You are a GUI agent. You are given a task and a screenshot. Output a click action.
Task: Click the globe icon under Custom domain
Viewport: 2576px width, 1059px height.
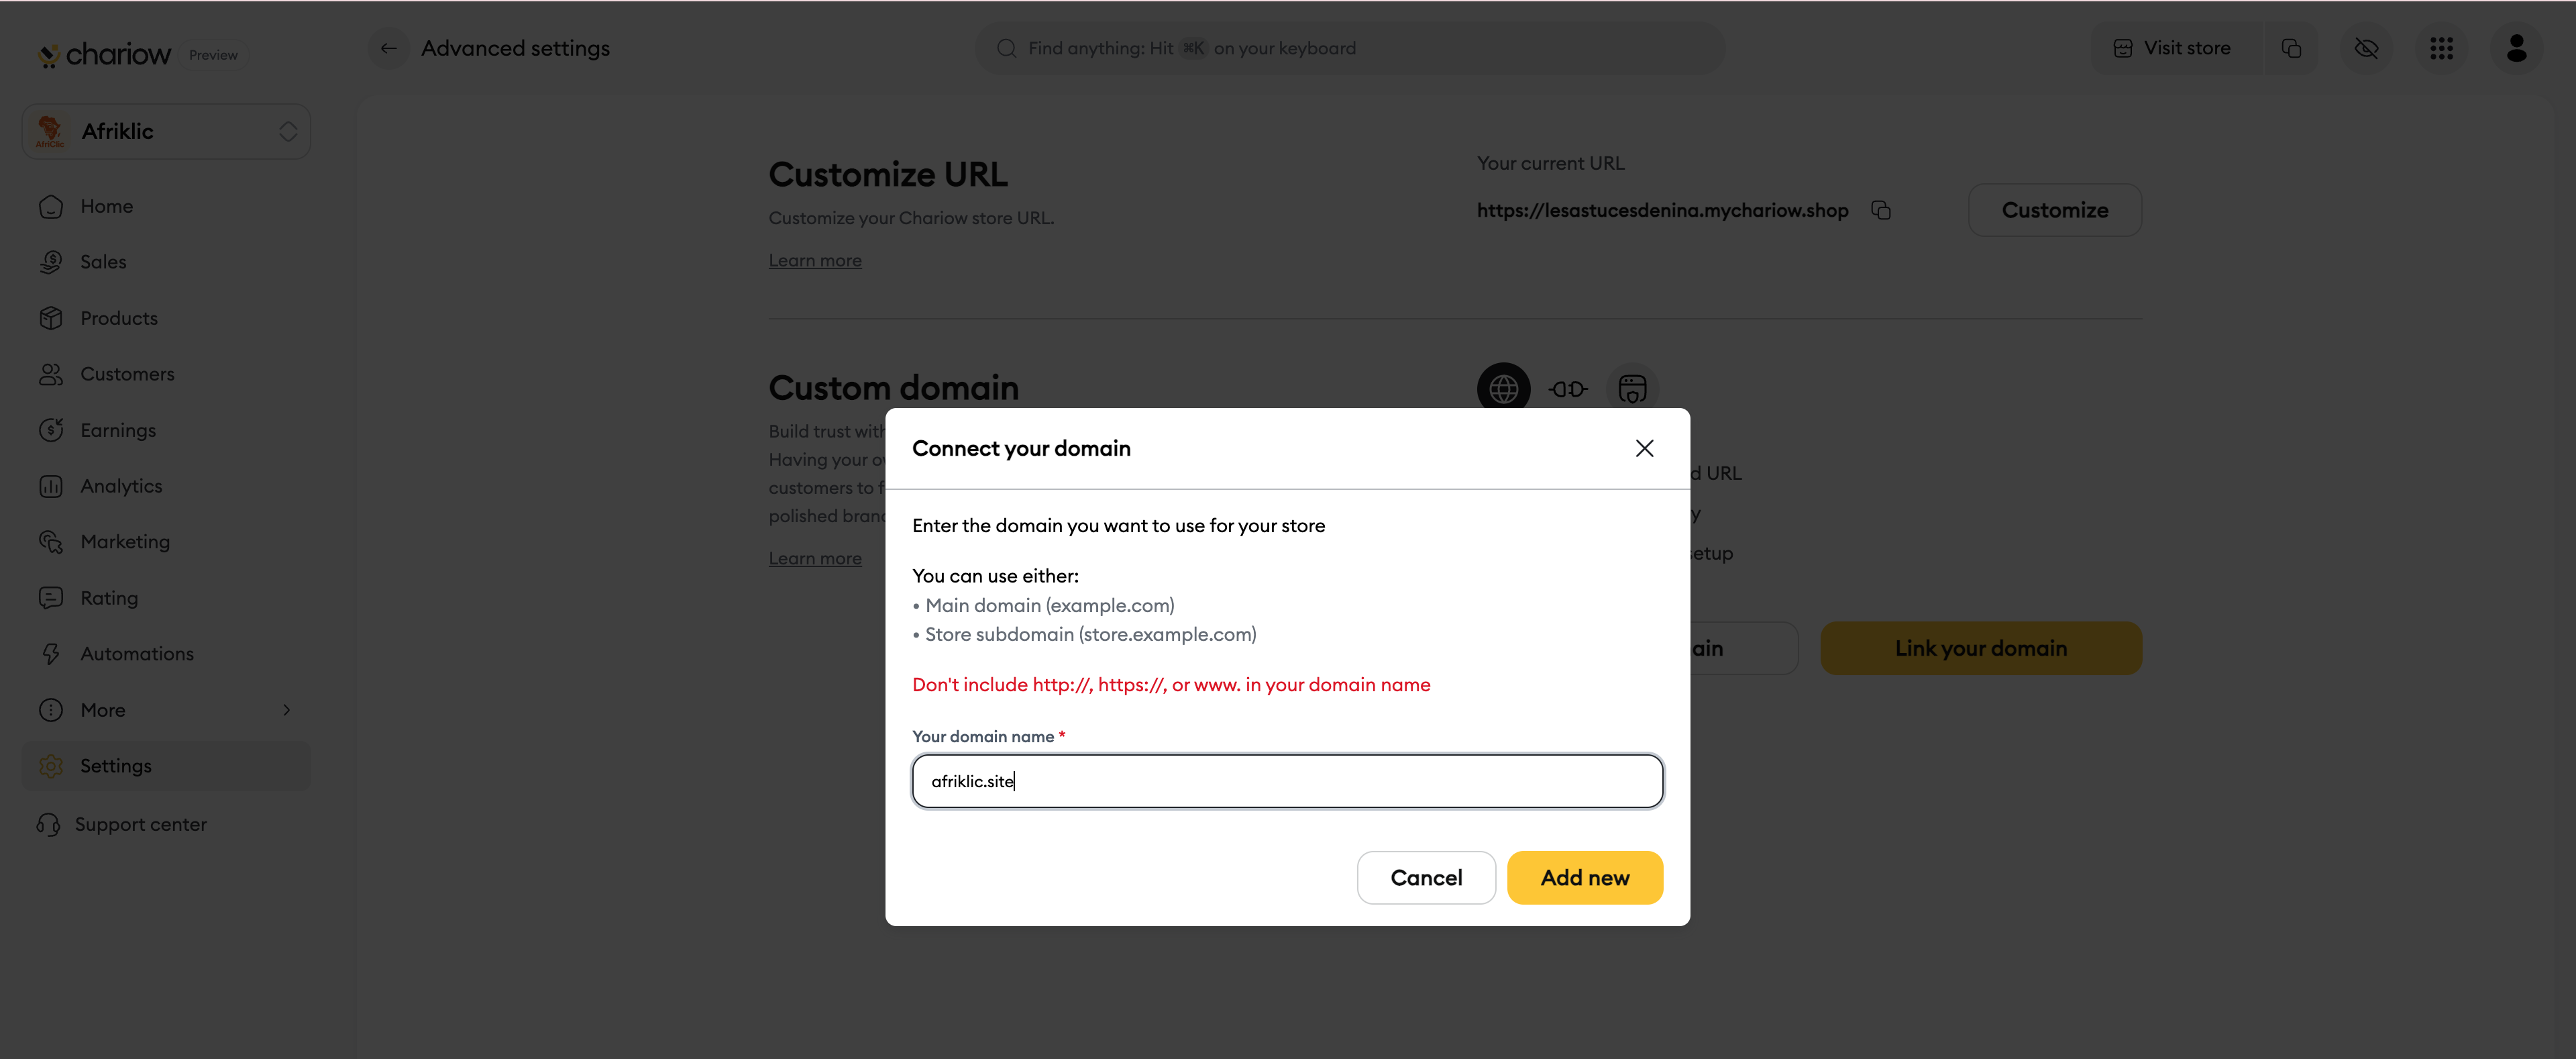click(1503, 388)
